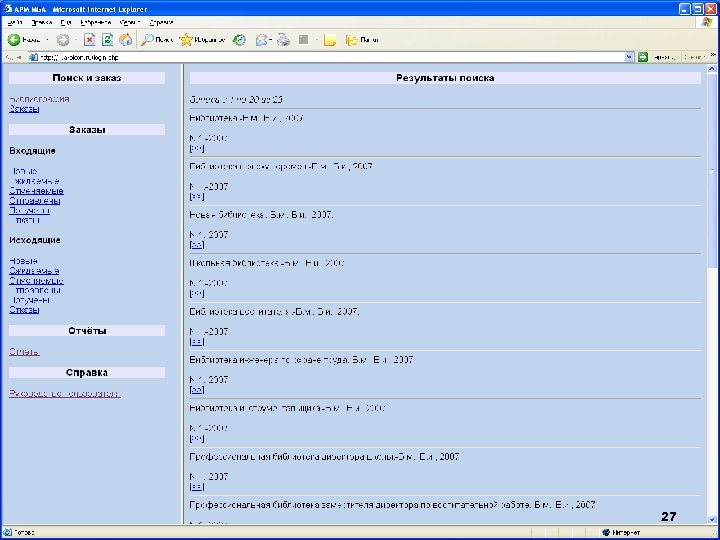Print the page with printer icon
This screenshot has width=720, height=540.
(x=283, y=40)
